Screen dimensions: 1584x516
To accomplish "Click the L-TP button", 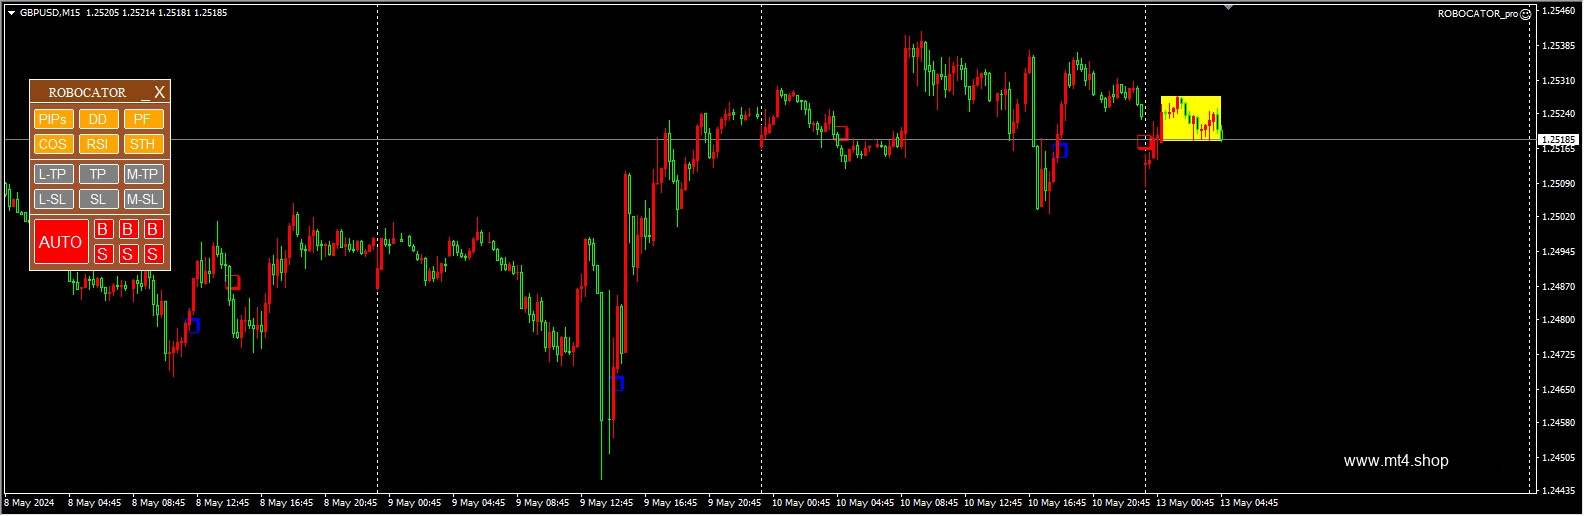I will click(x=52, y=174).
